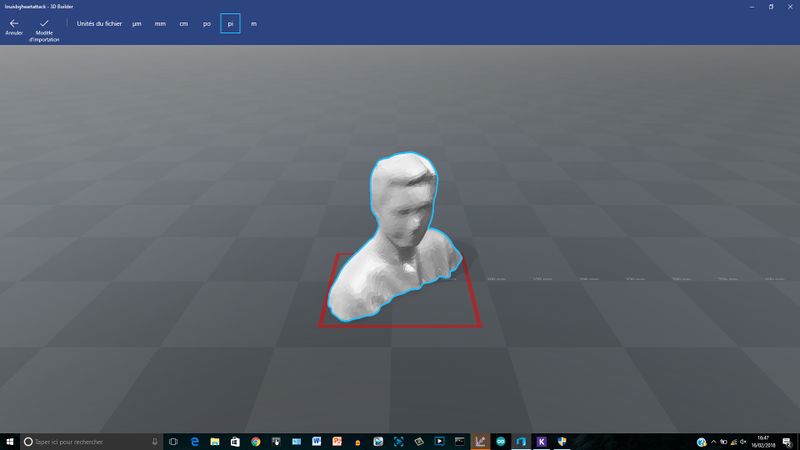This screenshot has width=800, height=450.
Task: Open Arduino IDE from taskbar
Action: 500,441
